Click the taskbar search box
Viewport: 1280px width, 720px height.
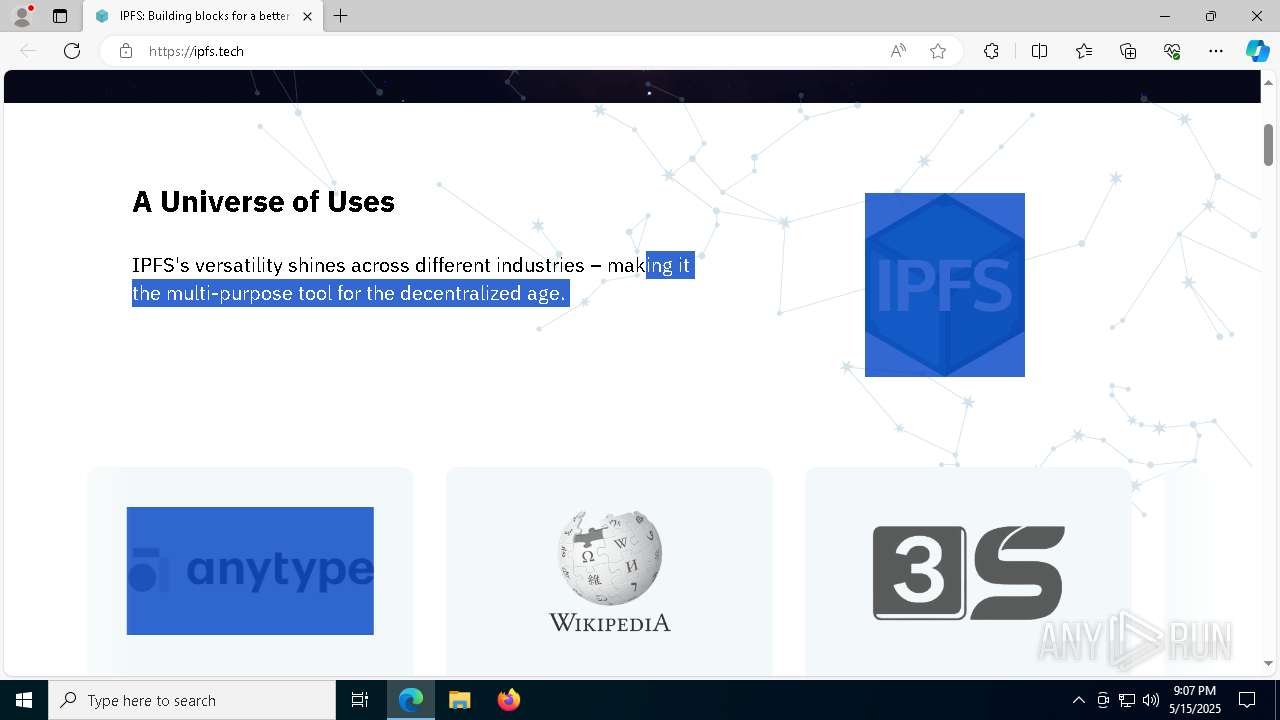192,700
